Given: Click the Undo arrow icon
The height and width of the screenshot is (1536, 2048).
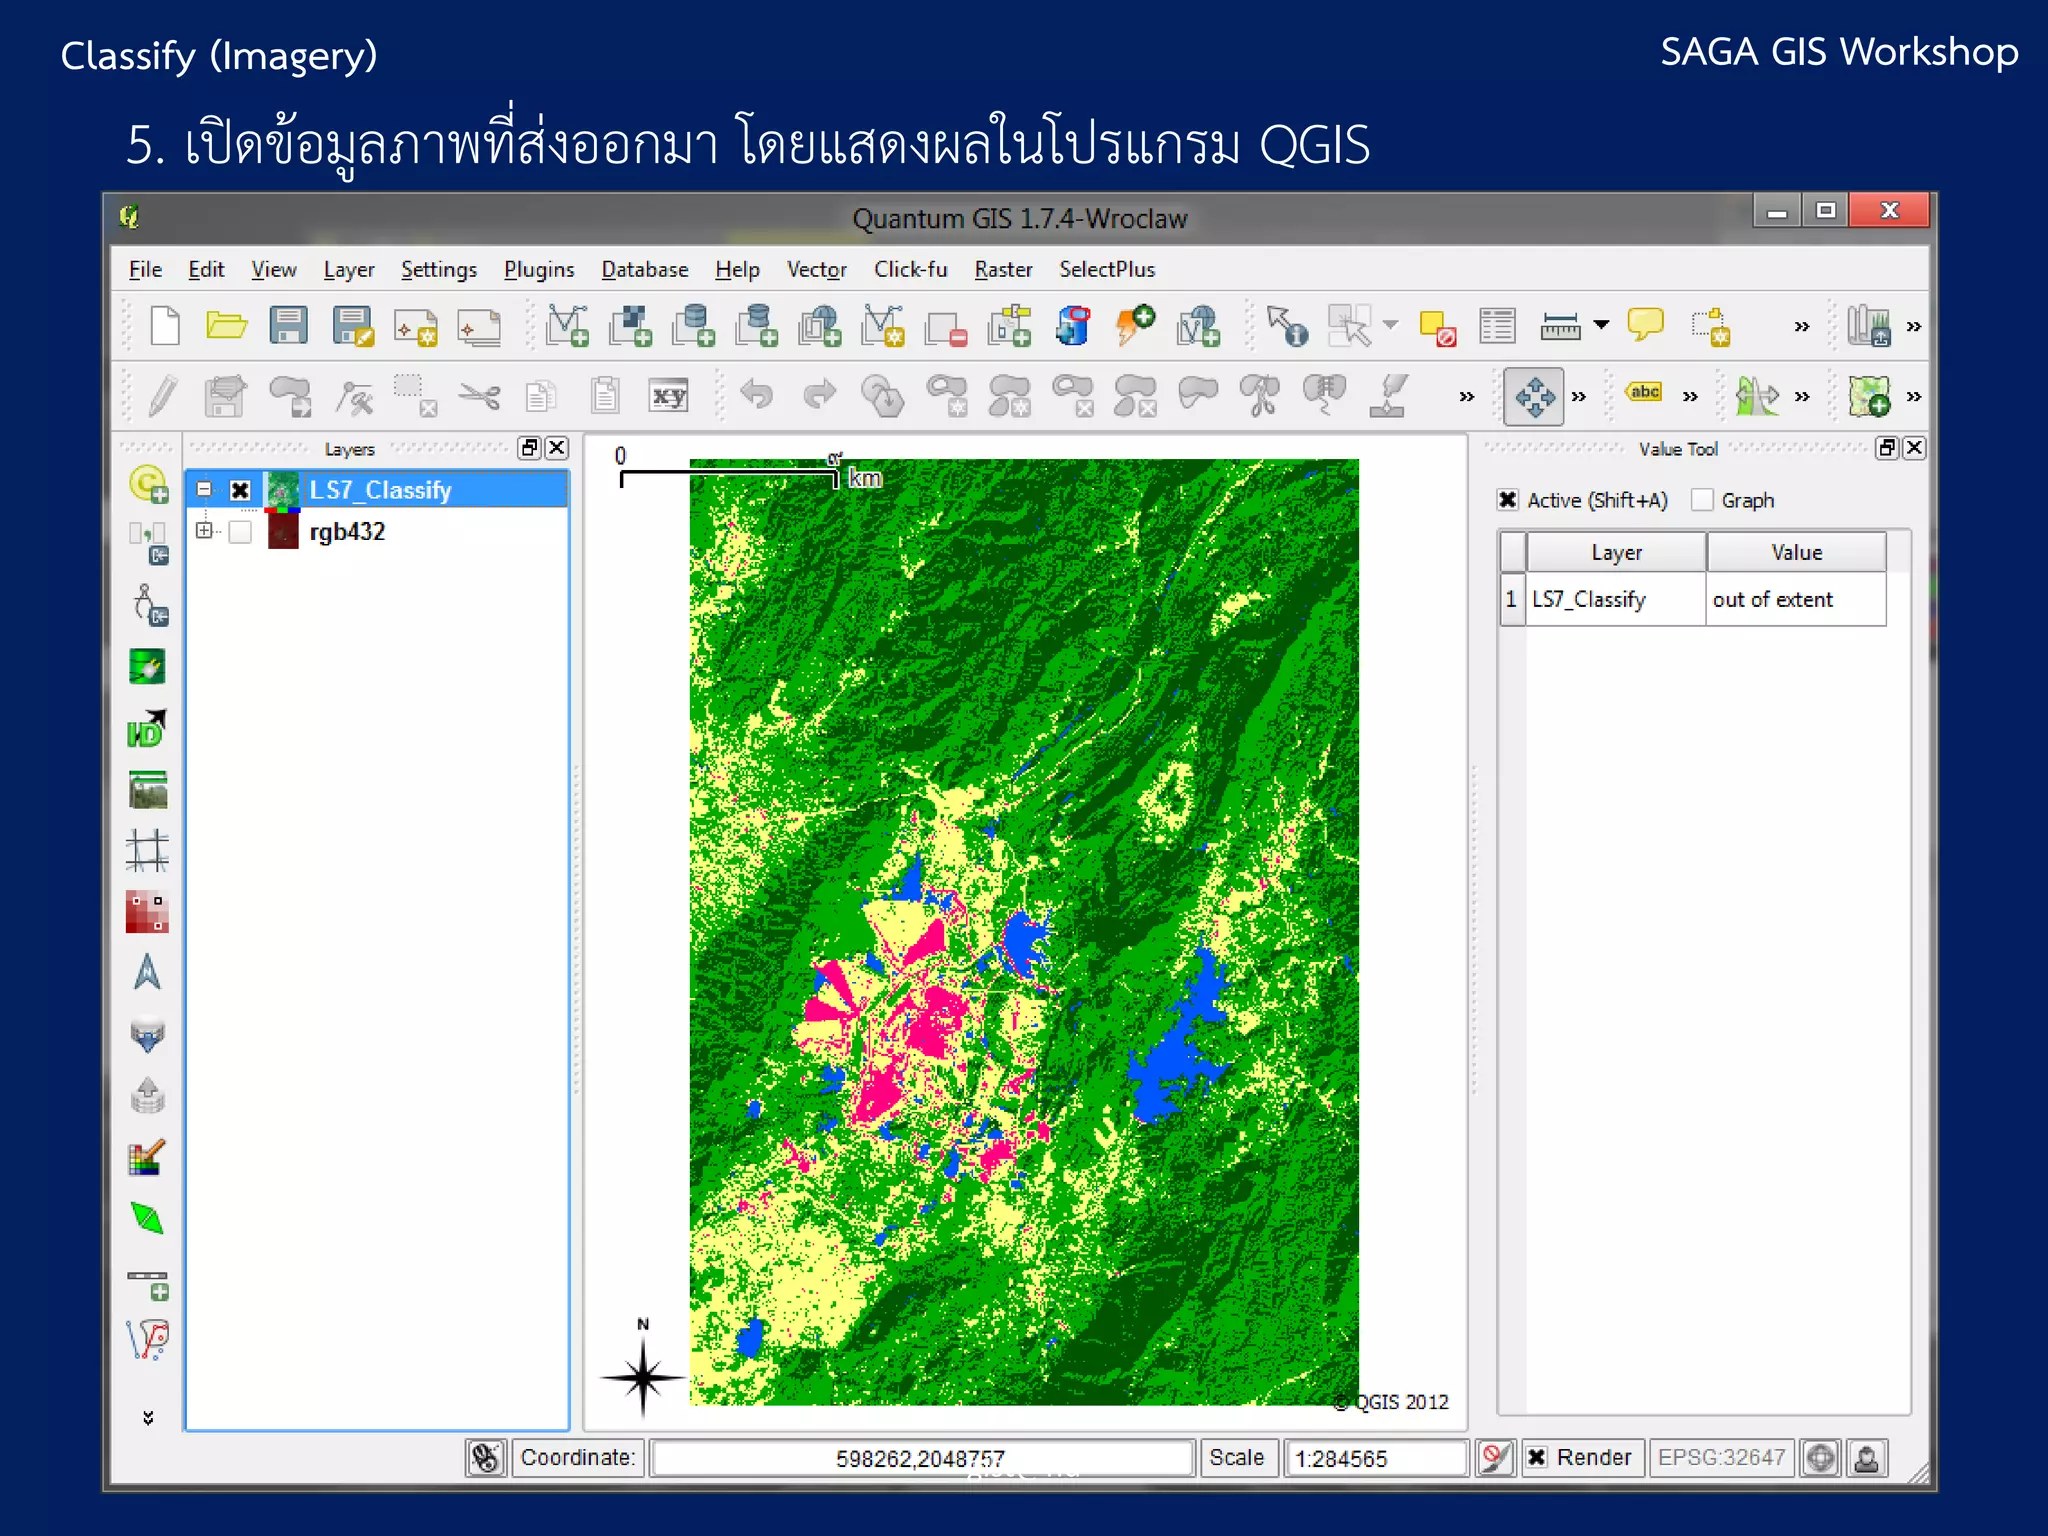Looking at the screenshot, I should click(x=757, y=395).
